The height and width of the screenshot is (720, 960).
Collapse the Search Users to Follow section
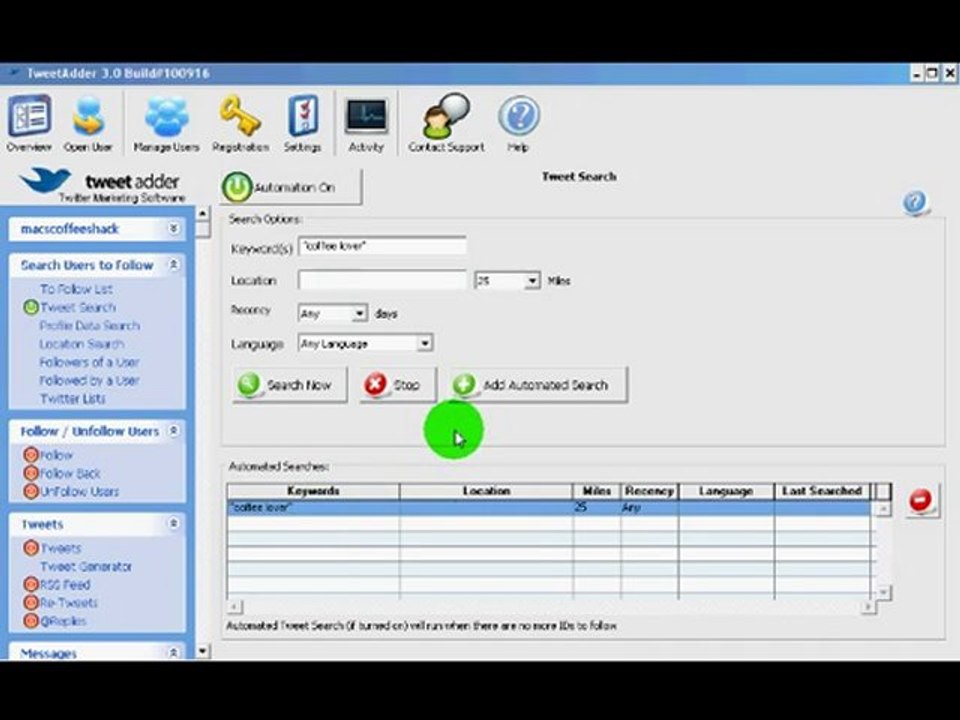[x=174, y=264]
